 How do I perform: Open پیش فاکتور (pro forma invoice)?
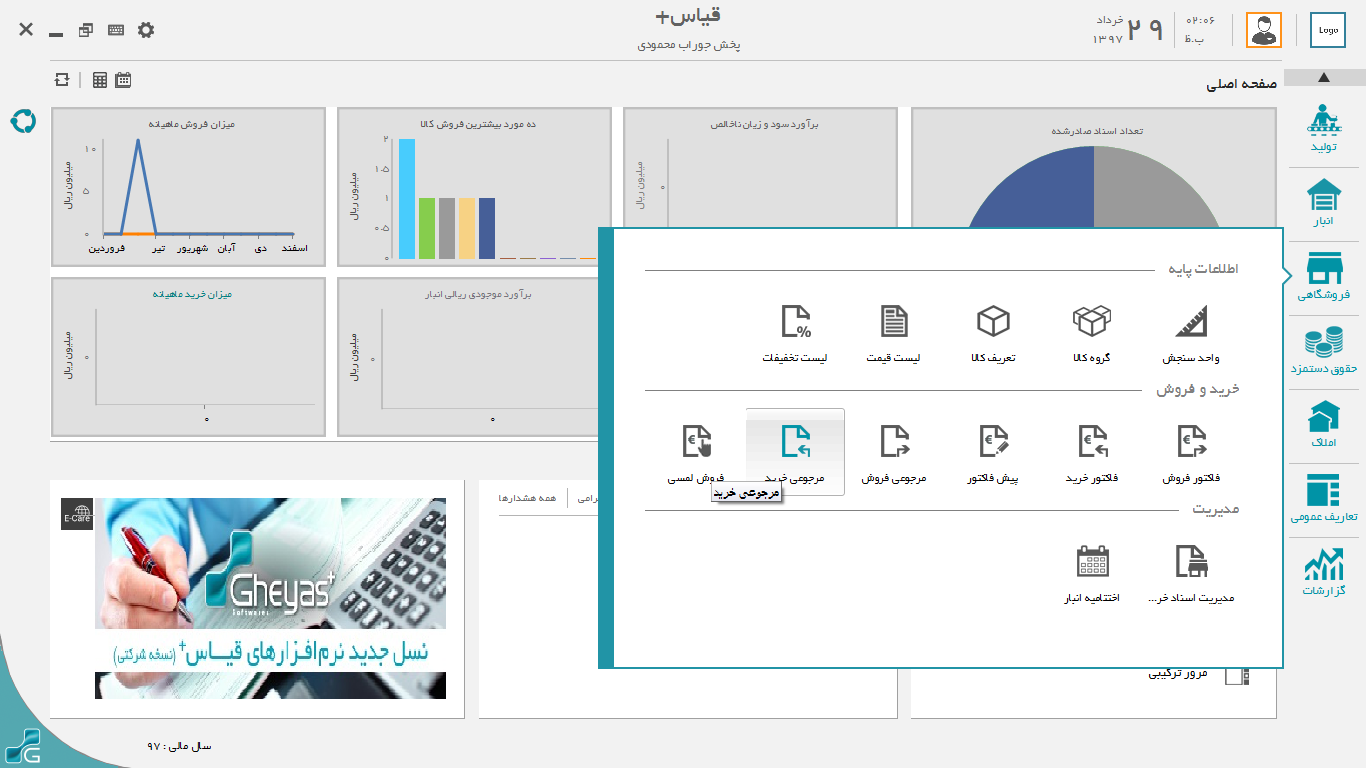coord(993,454)
